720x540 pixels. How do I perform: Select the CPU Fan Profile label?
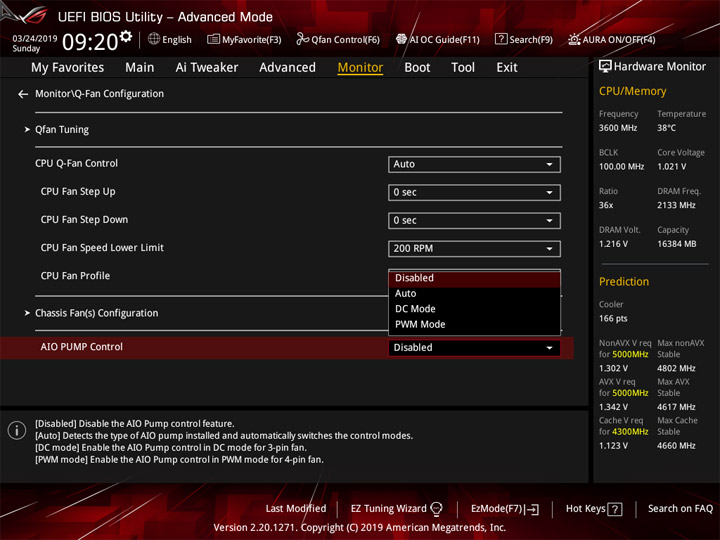[75, 276]
